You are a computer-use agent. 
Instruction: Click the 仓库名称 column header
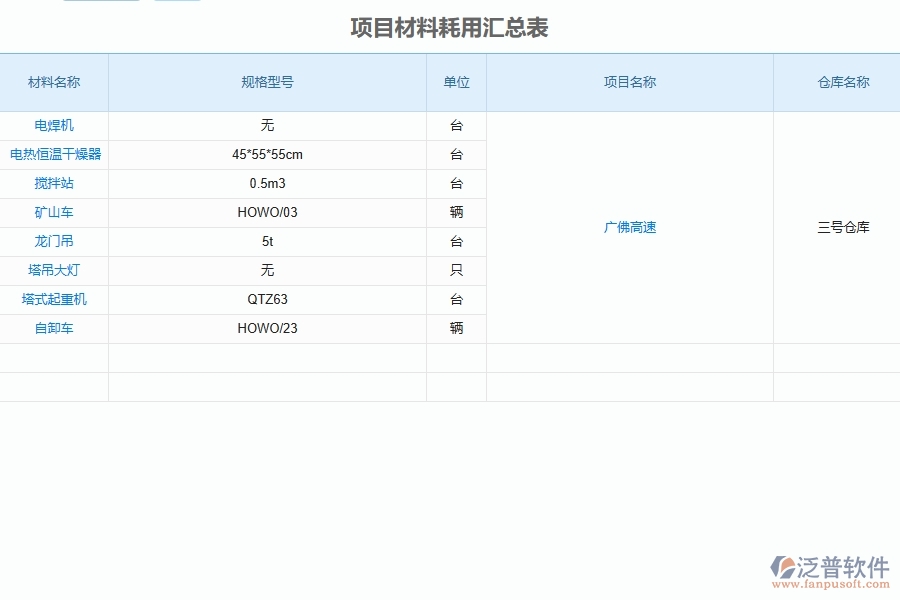(x=841, y=83)
